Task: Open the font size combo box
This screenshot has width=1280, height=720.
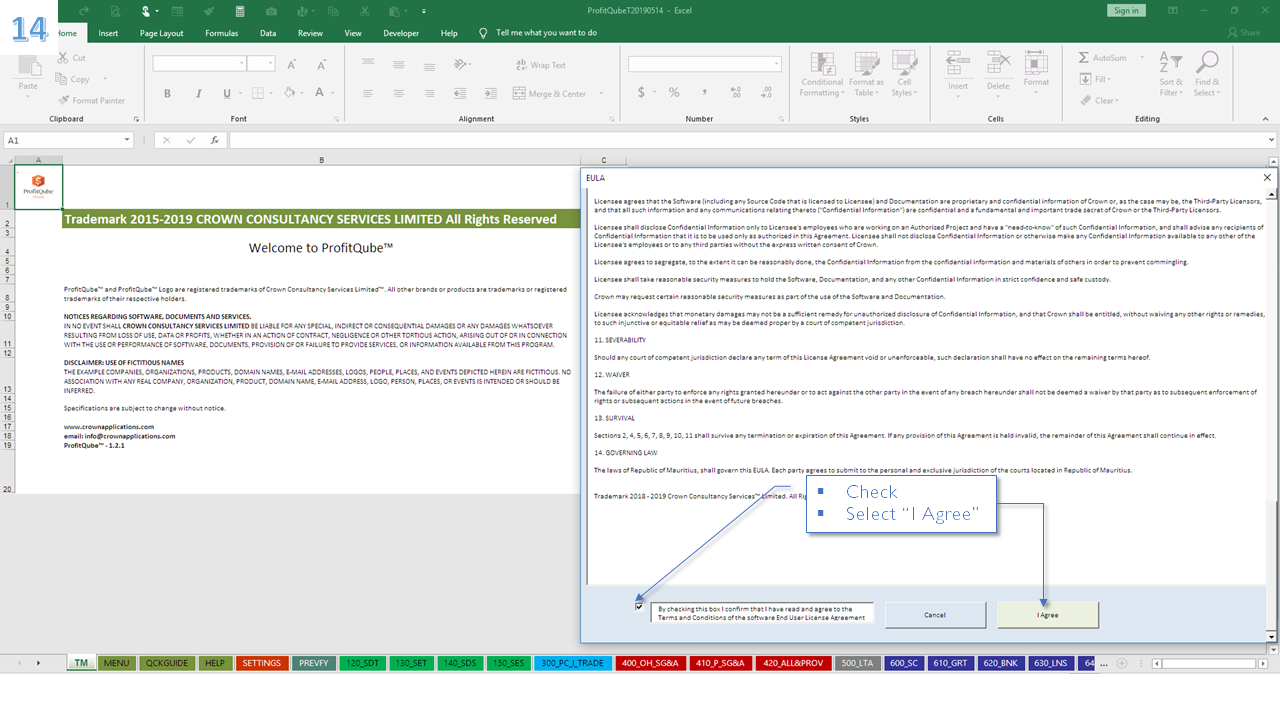Action: (x=261, y=64)
